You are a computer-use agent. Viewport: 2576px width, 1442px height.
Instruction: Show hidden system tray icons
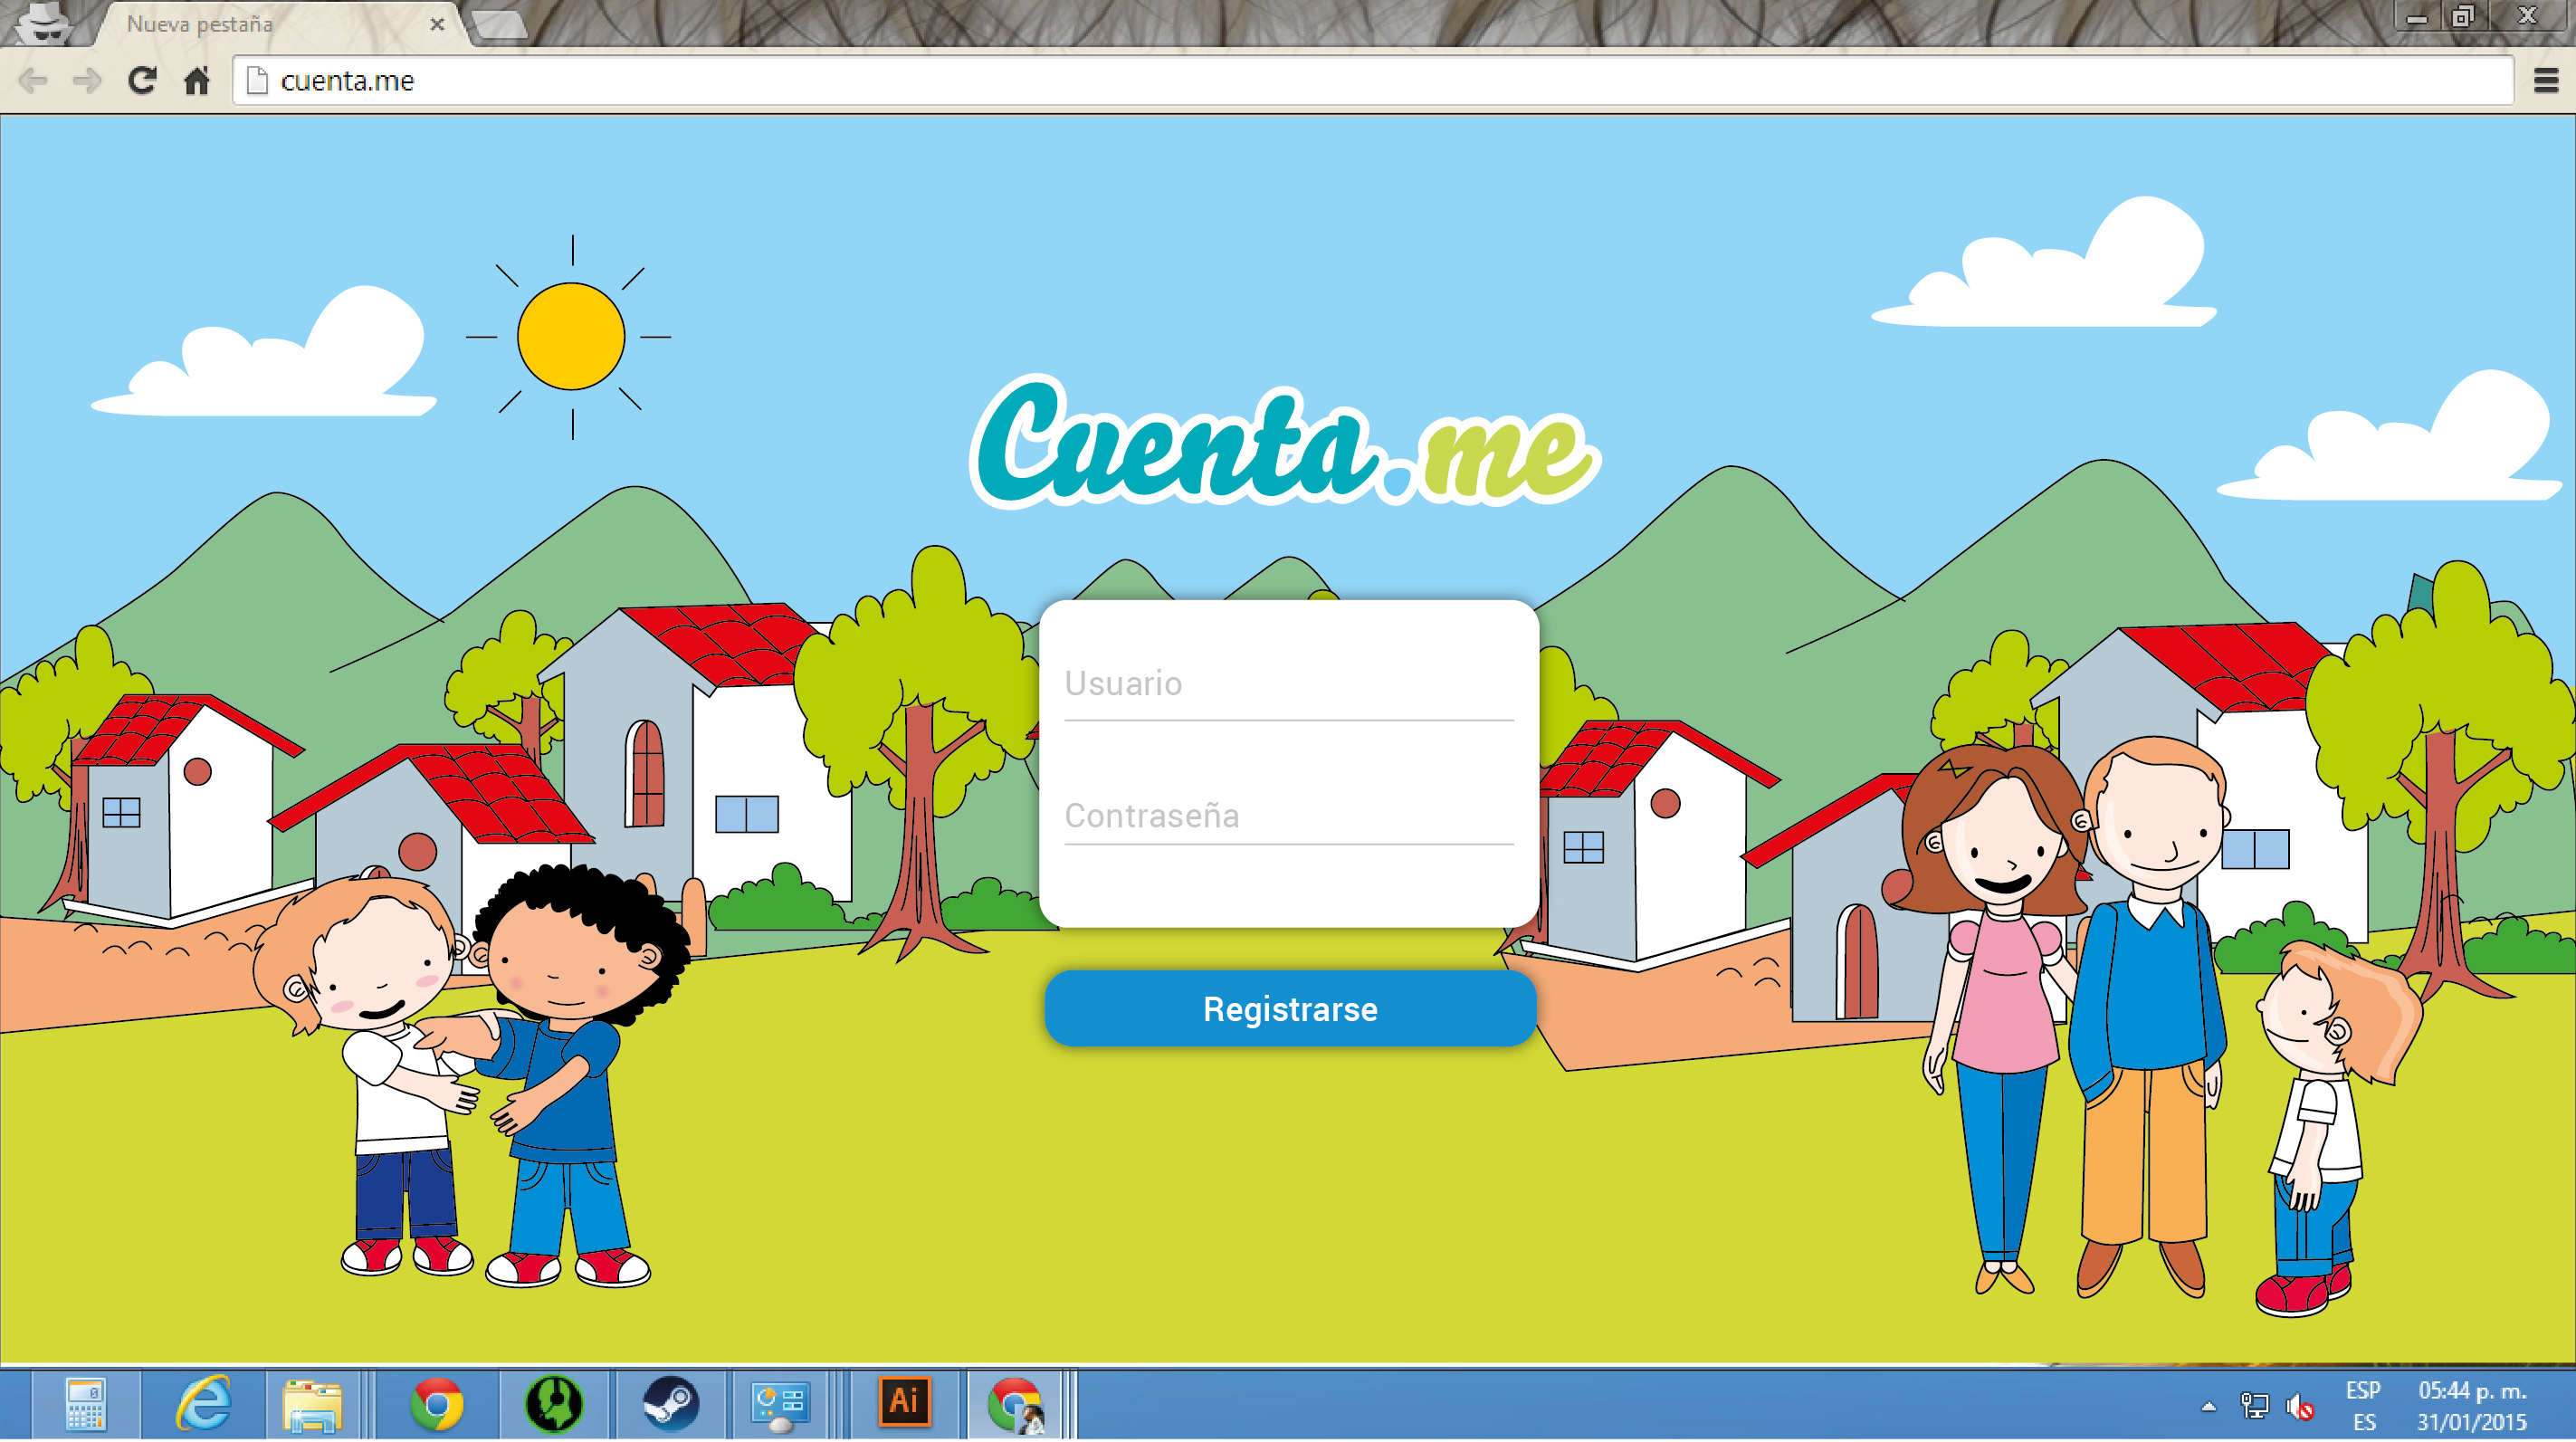(2208, 1407)
